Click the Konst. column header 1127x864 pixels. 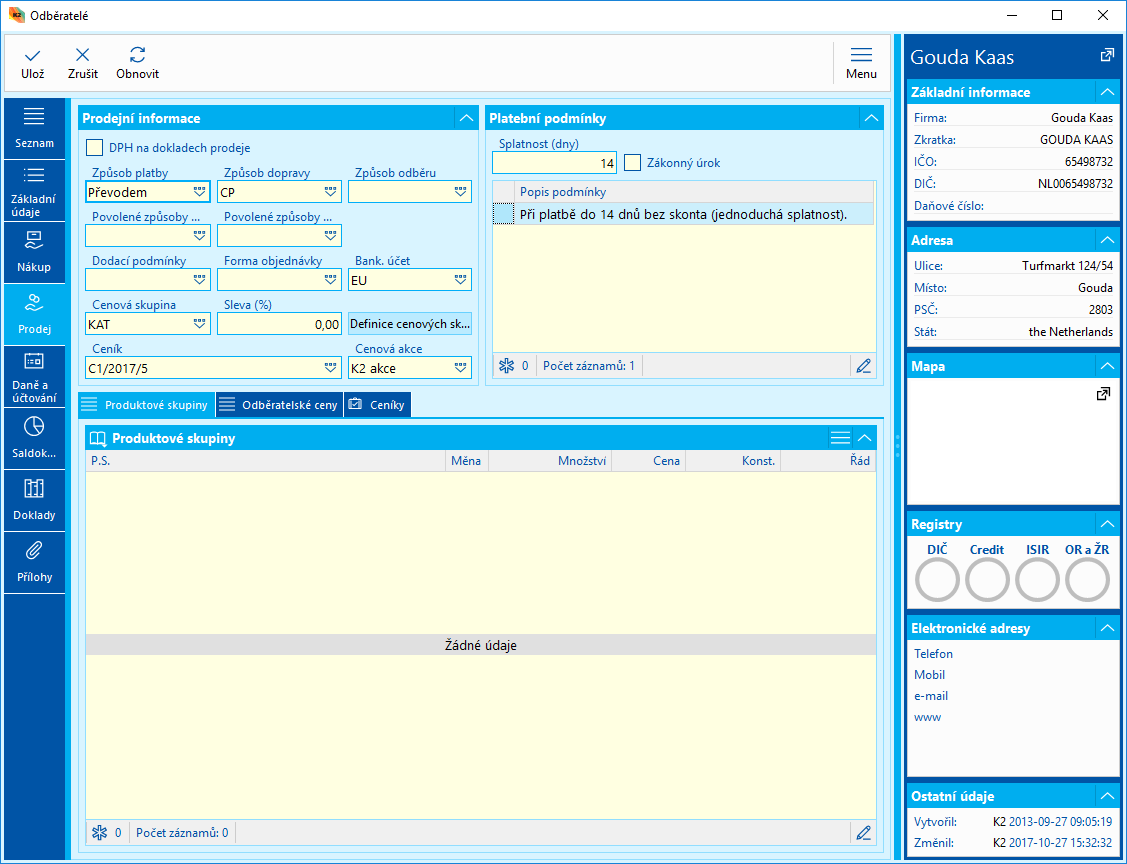click(733, 461)
